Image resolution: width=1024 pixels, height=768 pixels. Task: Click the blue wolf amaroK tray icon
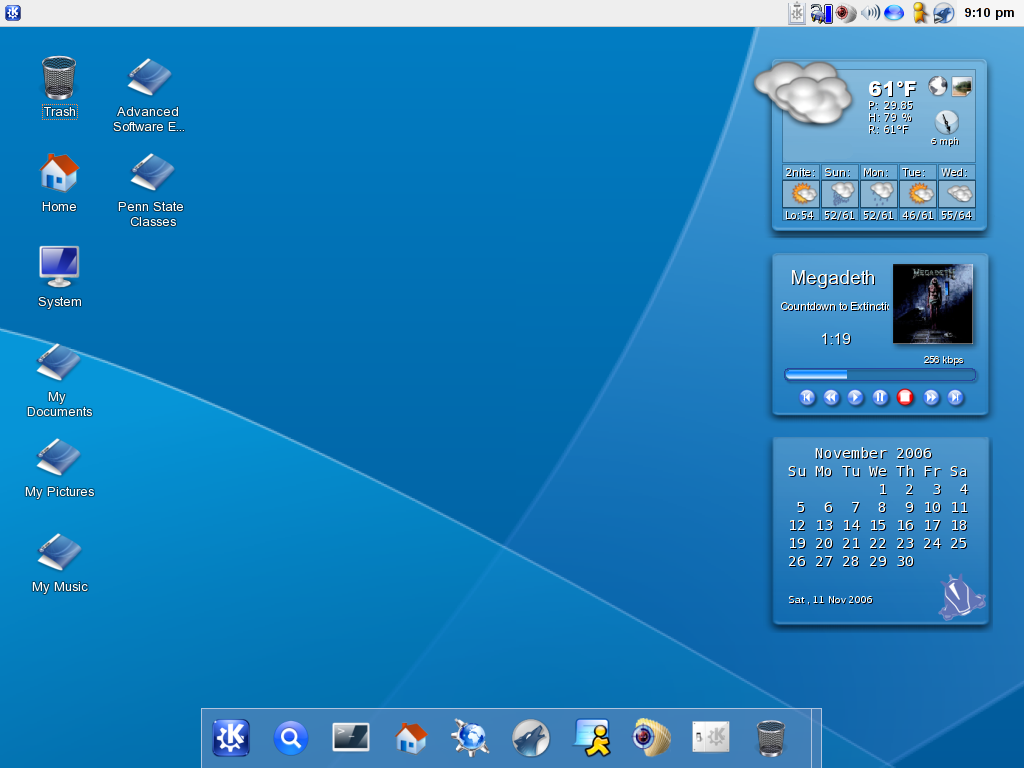944,13
